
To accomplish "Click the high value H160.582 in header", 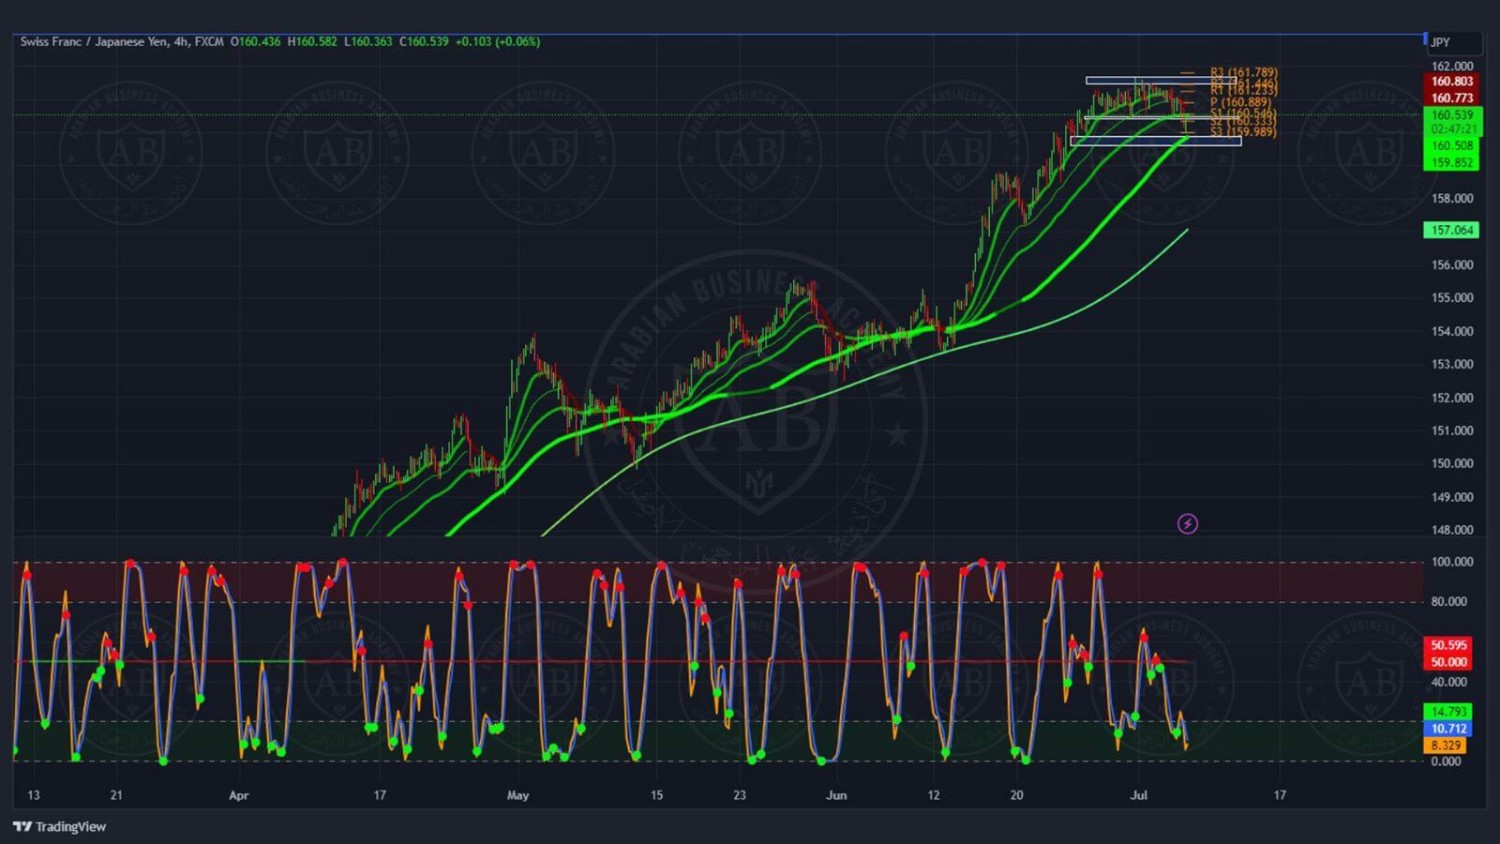I will click(x=312, y=42).
